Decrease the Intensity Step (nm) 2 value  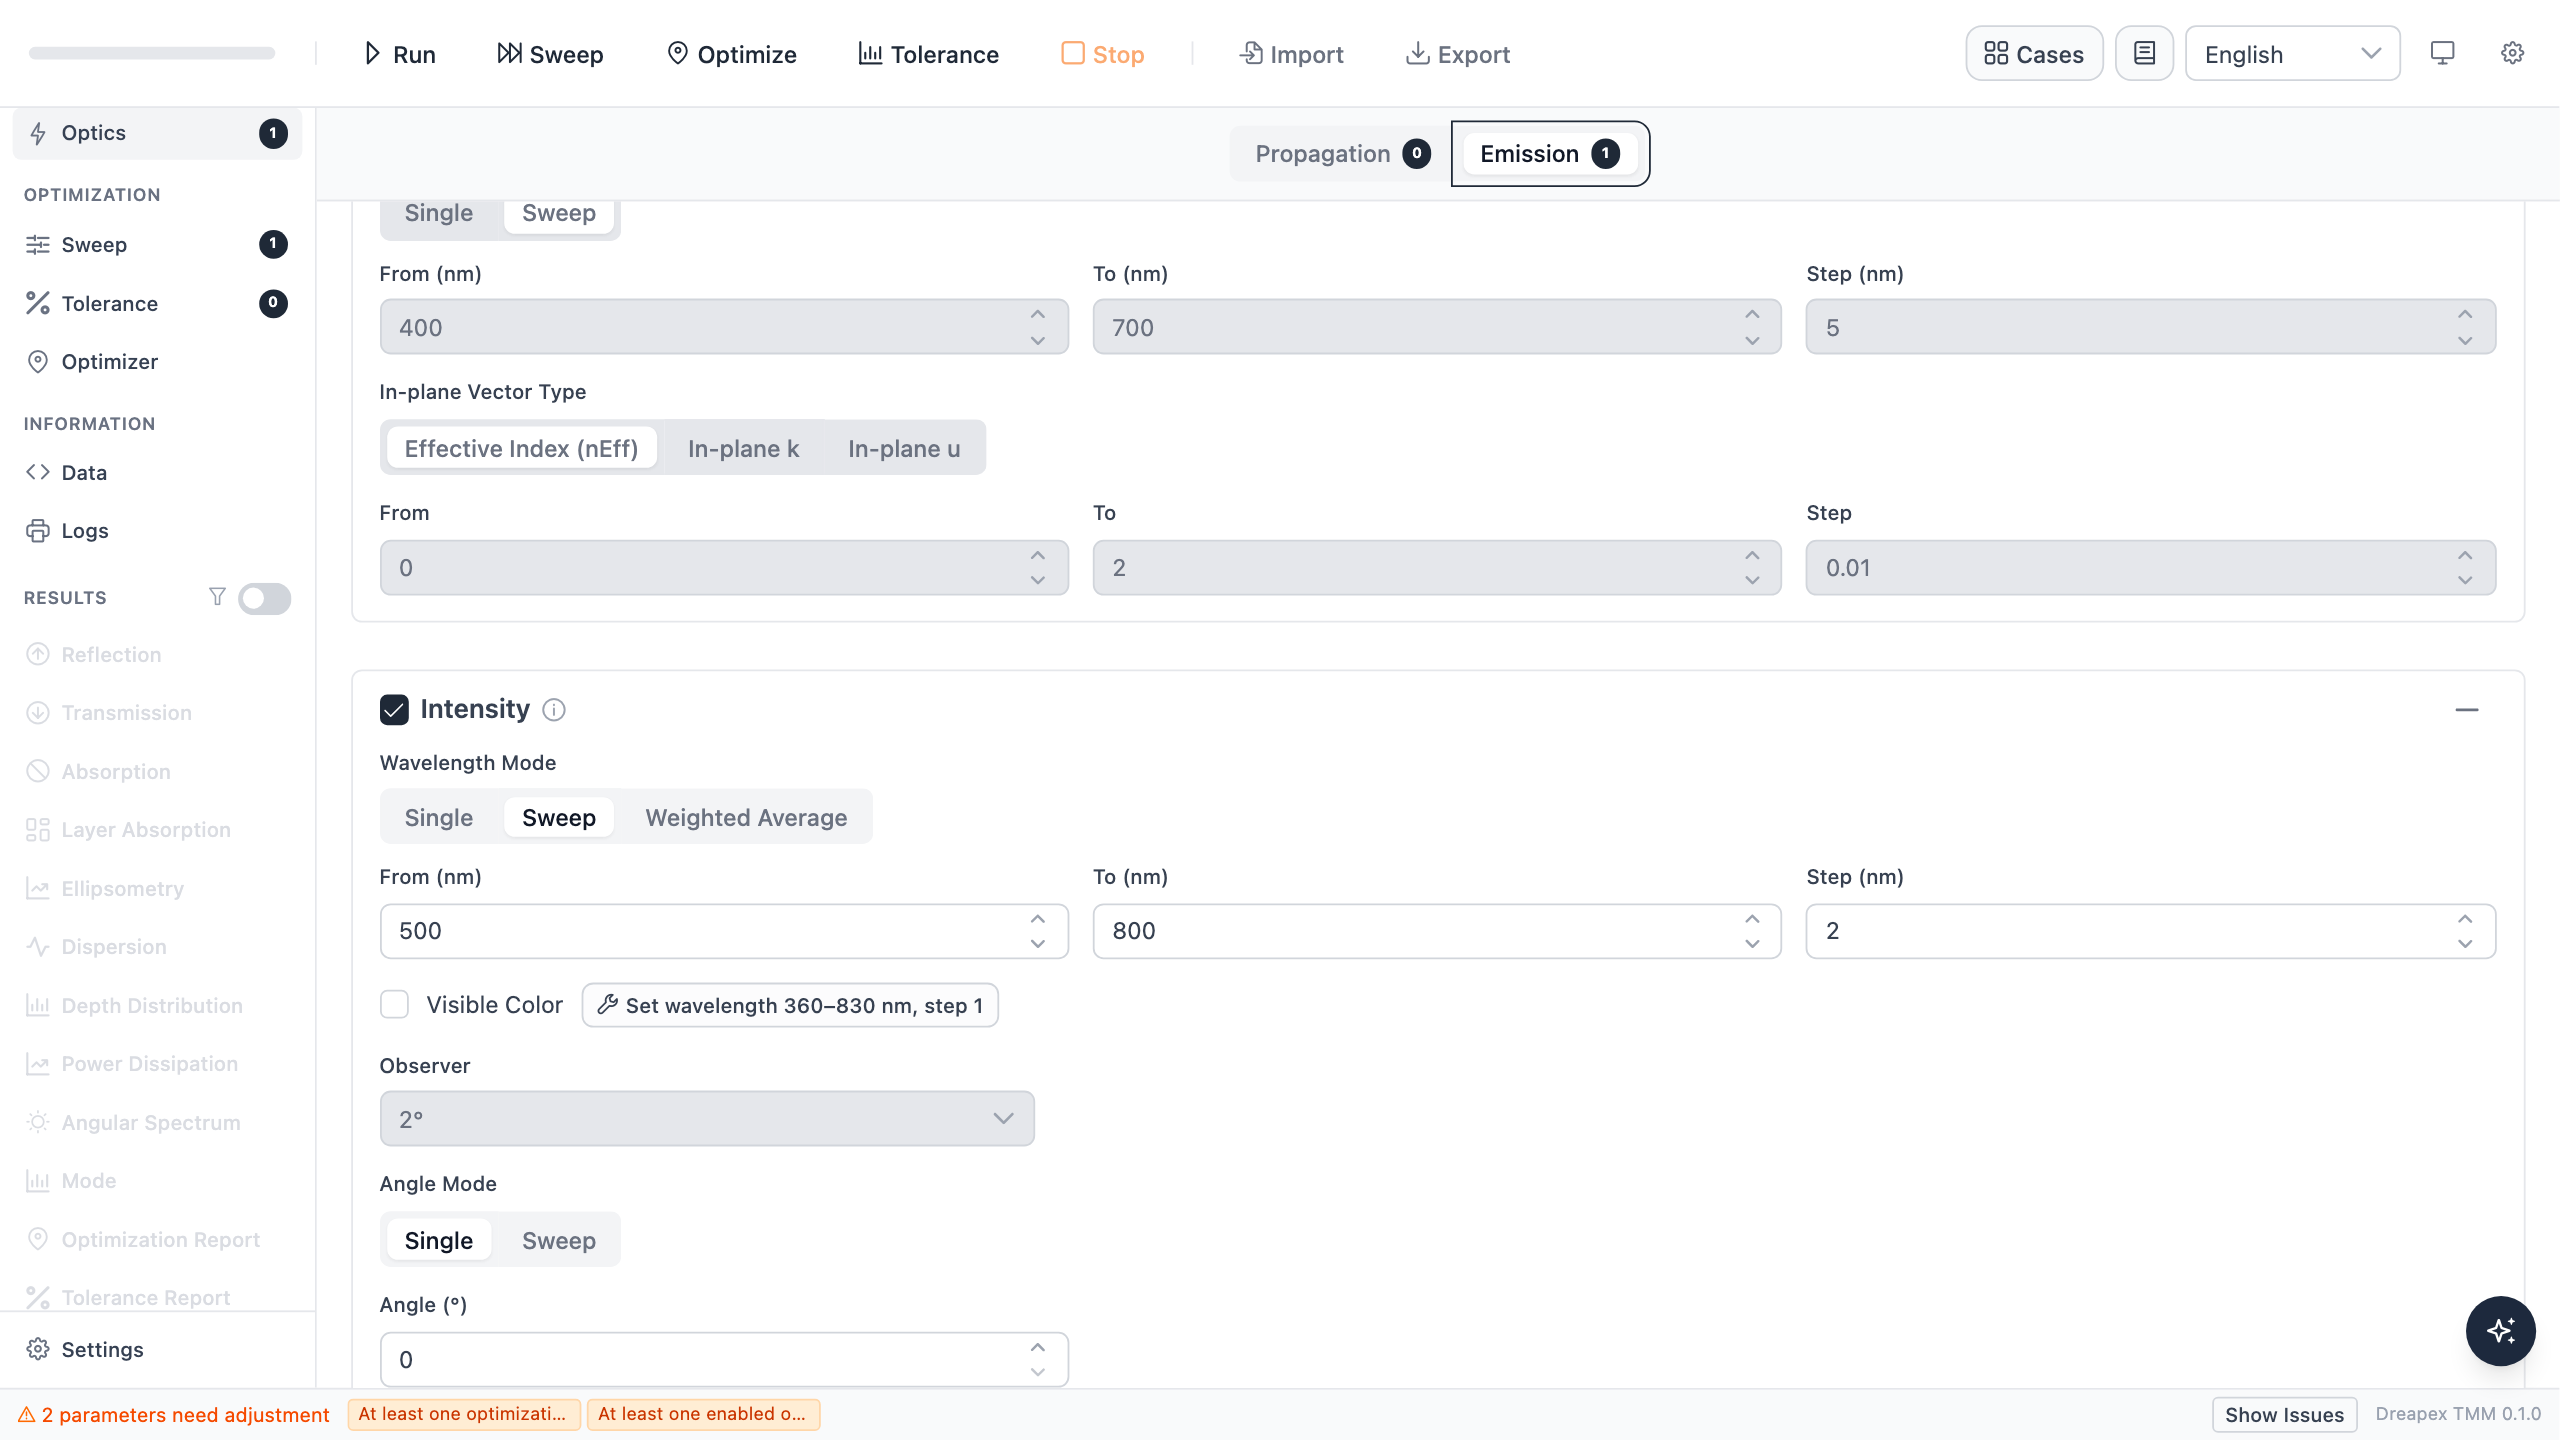click(2465, 944)
